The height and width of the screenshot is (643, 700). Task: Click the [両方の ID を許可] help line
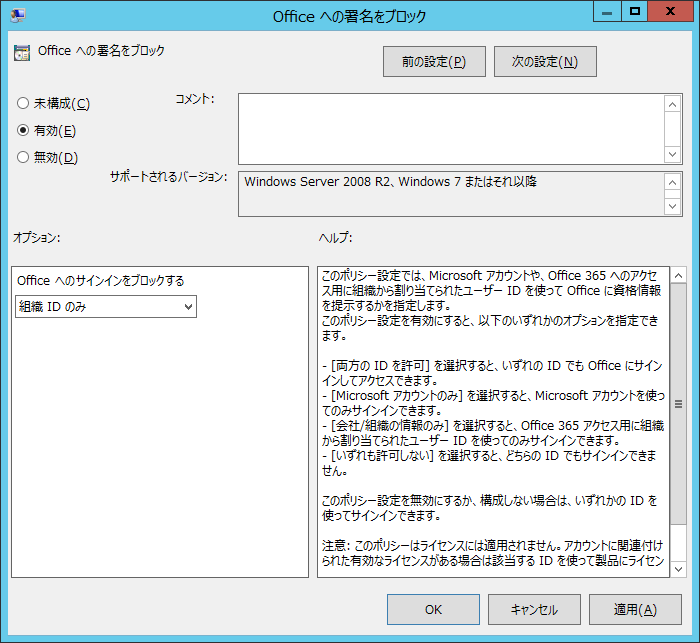click(x=492, y=366)
